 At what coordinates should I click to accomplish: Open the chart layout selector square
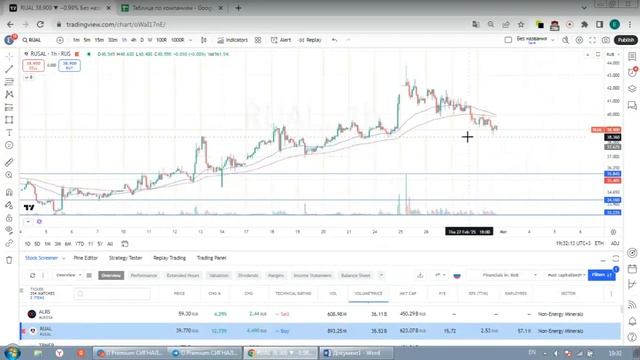tap(508, 40)
